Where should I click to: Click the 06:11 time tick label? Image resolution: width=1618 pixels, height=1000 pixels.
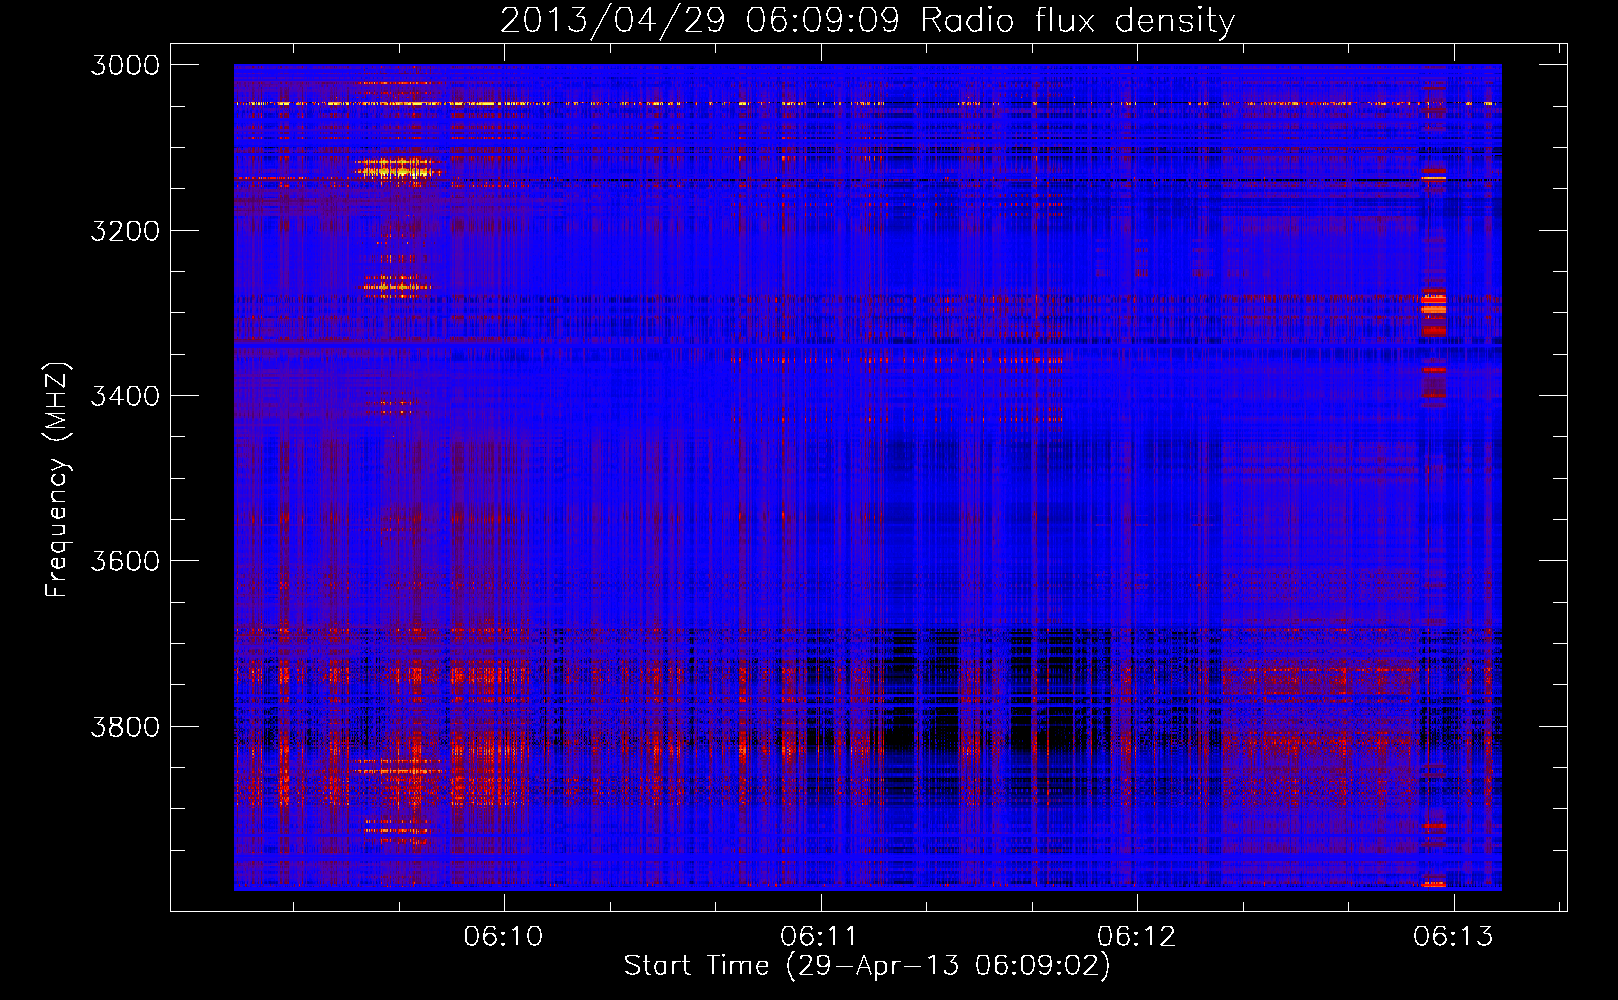(x=819, y=936)
